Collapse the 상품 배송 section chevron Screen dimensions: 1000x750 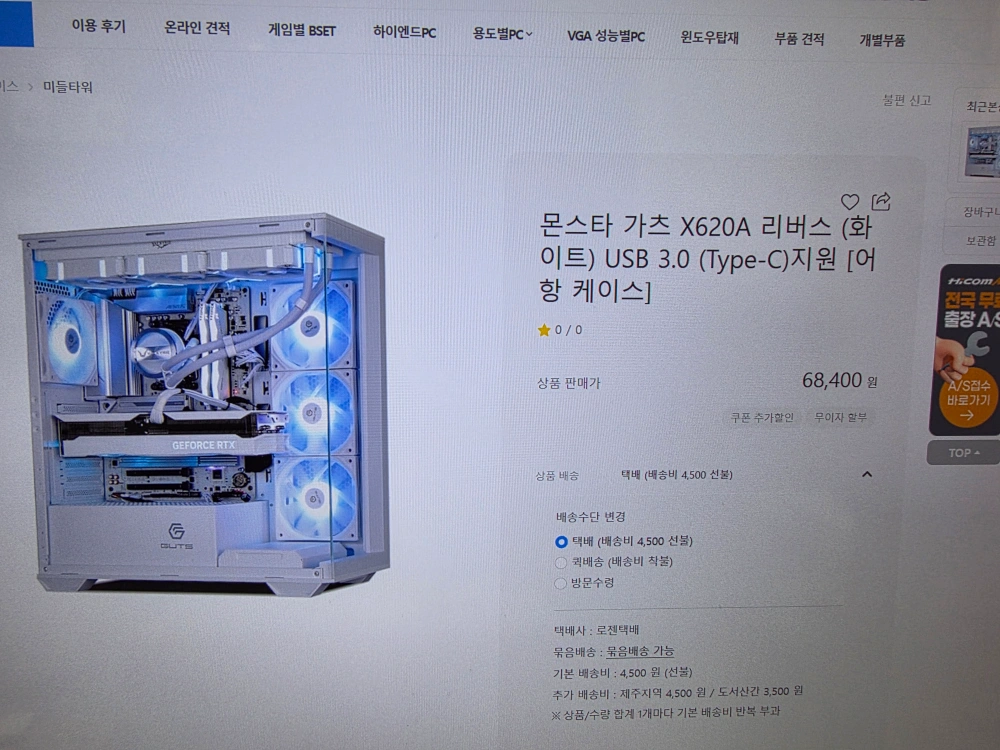coord(867,474)
